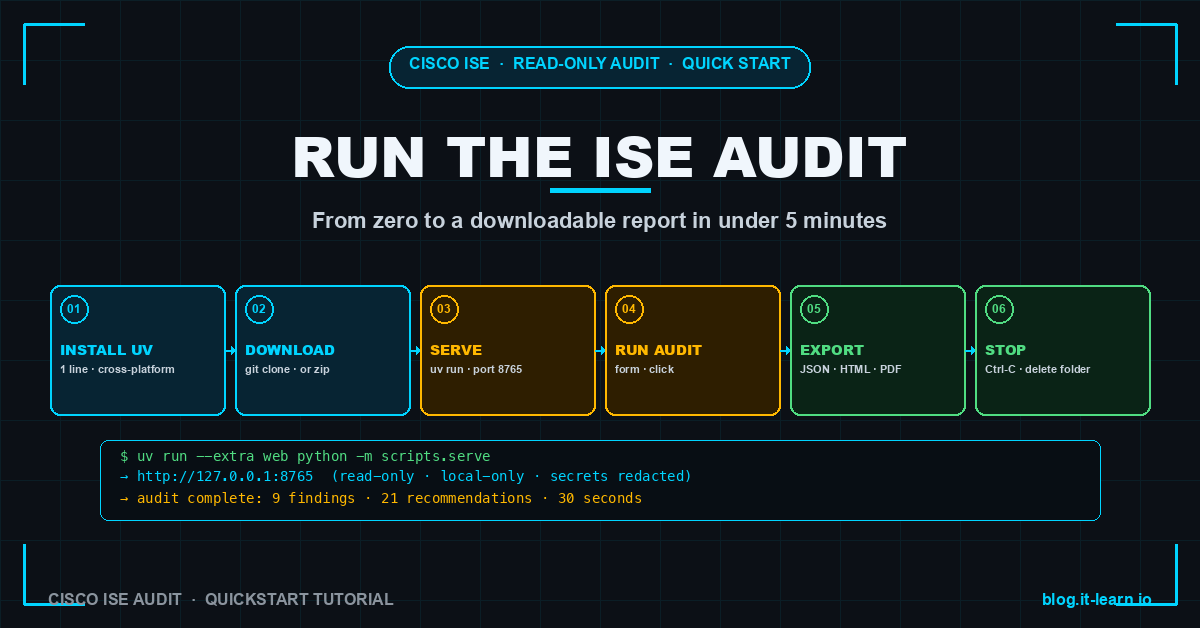Click the 'From zero to a downloadable report' subtitle

pos(599,221)
